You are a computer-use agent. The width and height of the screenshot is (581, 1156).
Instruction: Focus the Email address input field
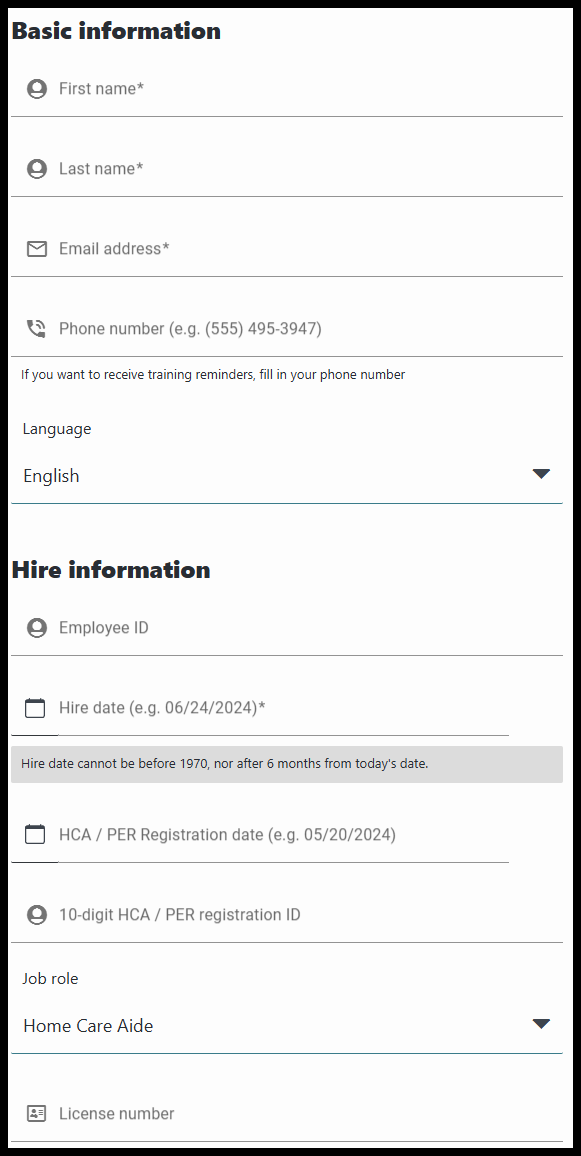(x=310, y=248)
